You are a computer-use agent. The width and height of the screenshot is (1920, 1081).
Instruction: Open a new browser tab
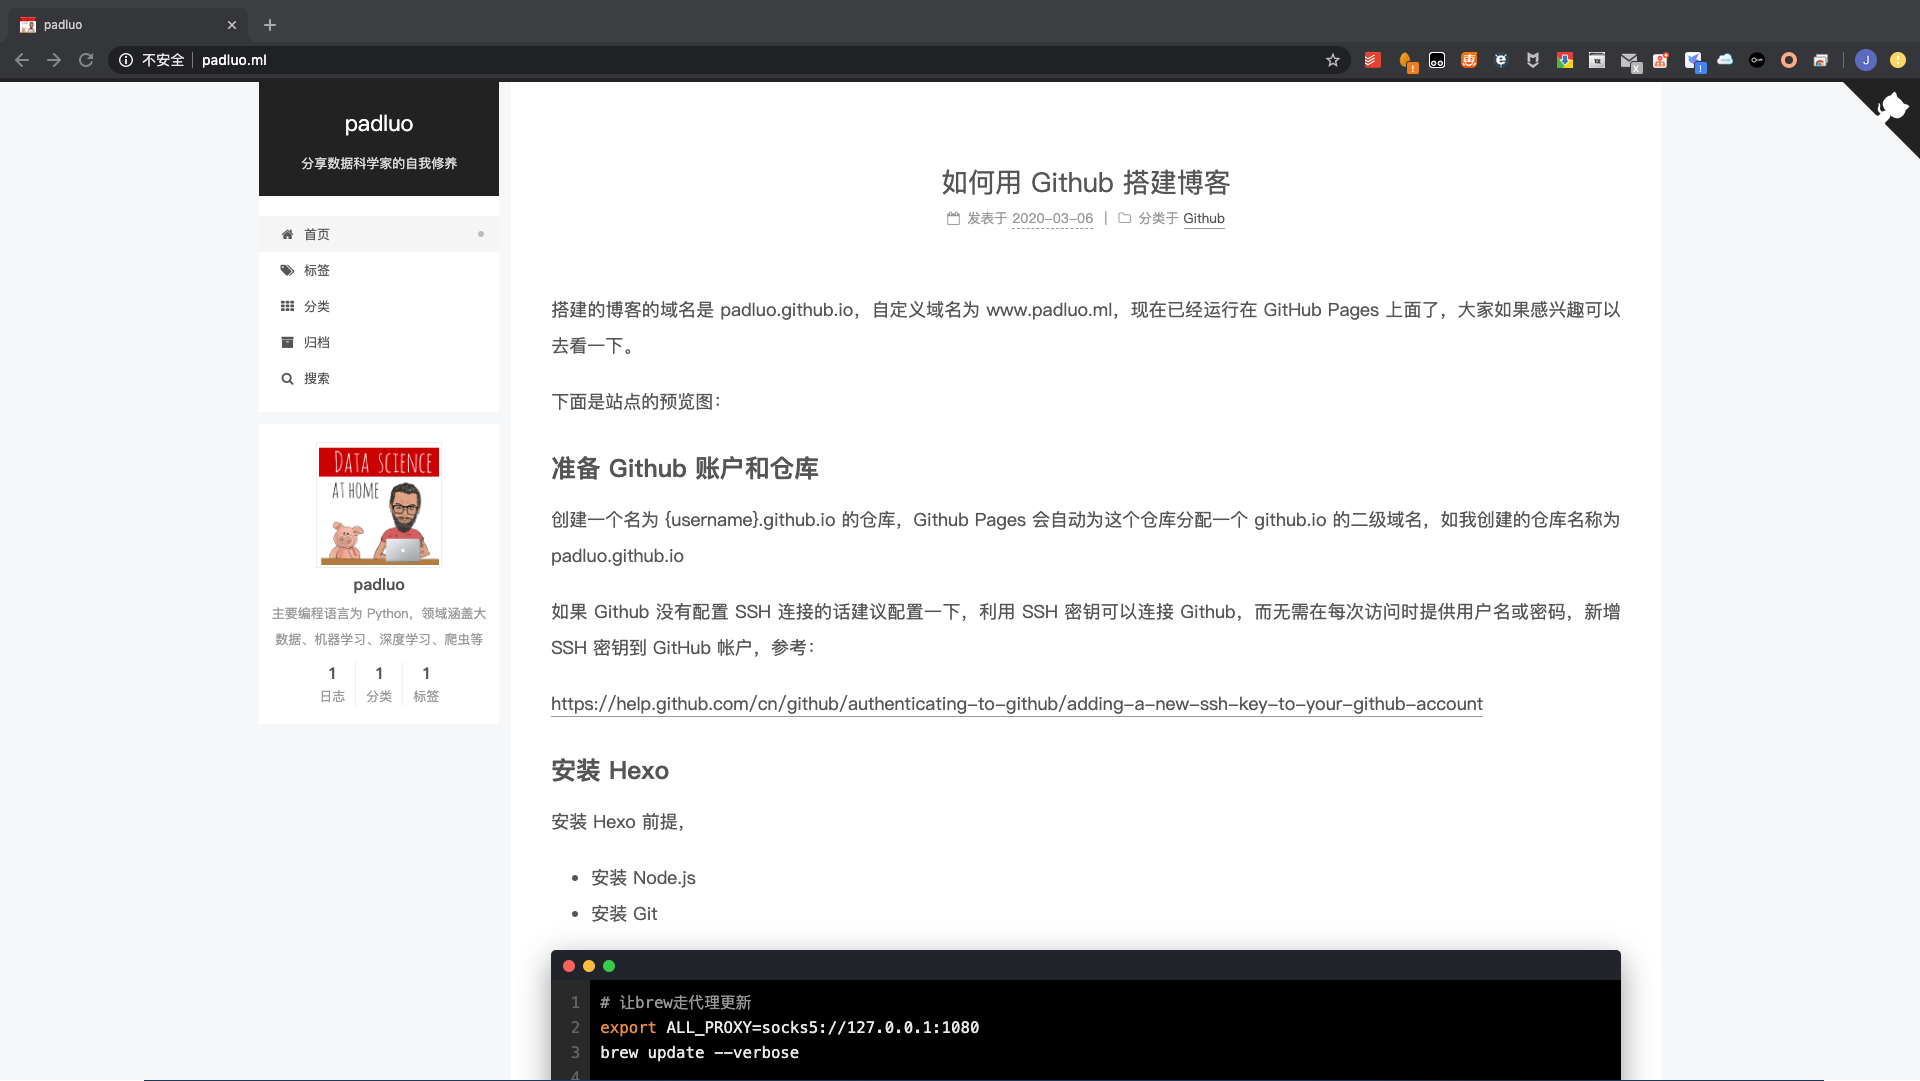pyautogui.click(x=270, y=25)
